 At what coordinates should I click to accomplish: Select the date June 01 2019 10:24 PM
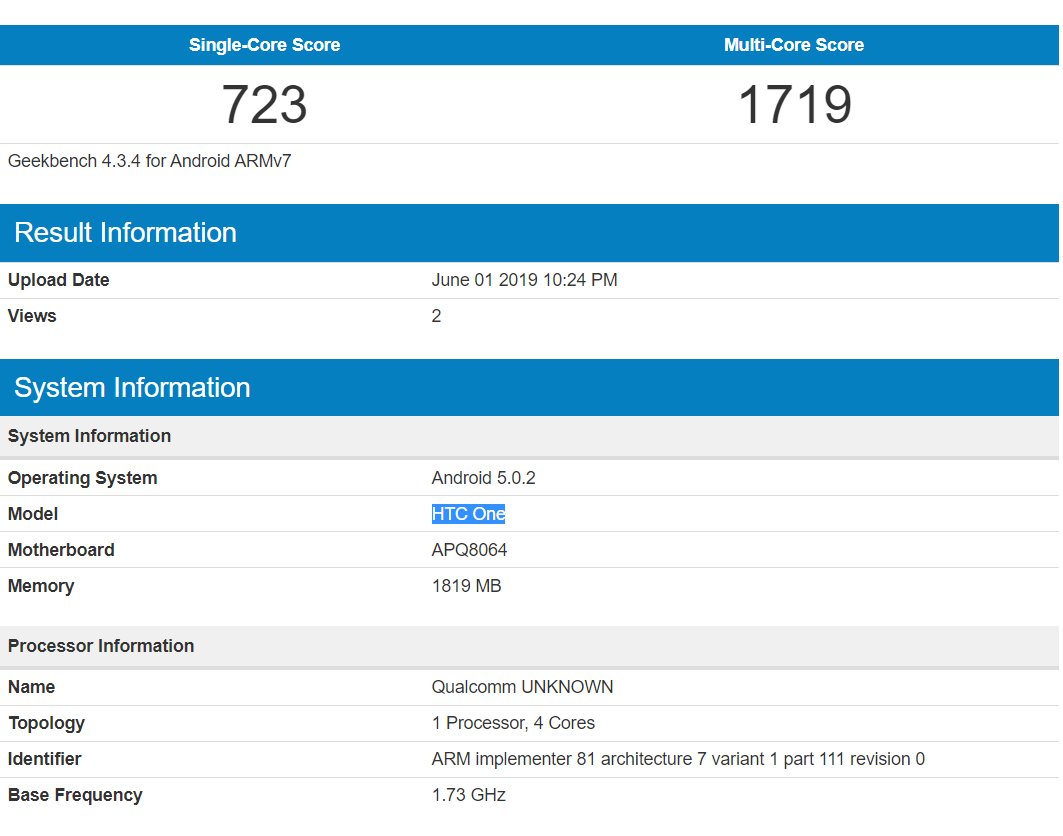(524, 280)
